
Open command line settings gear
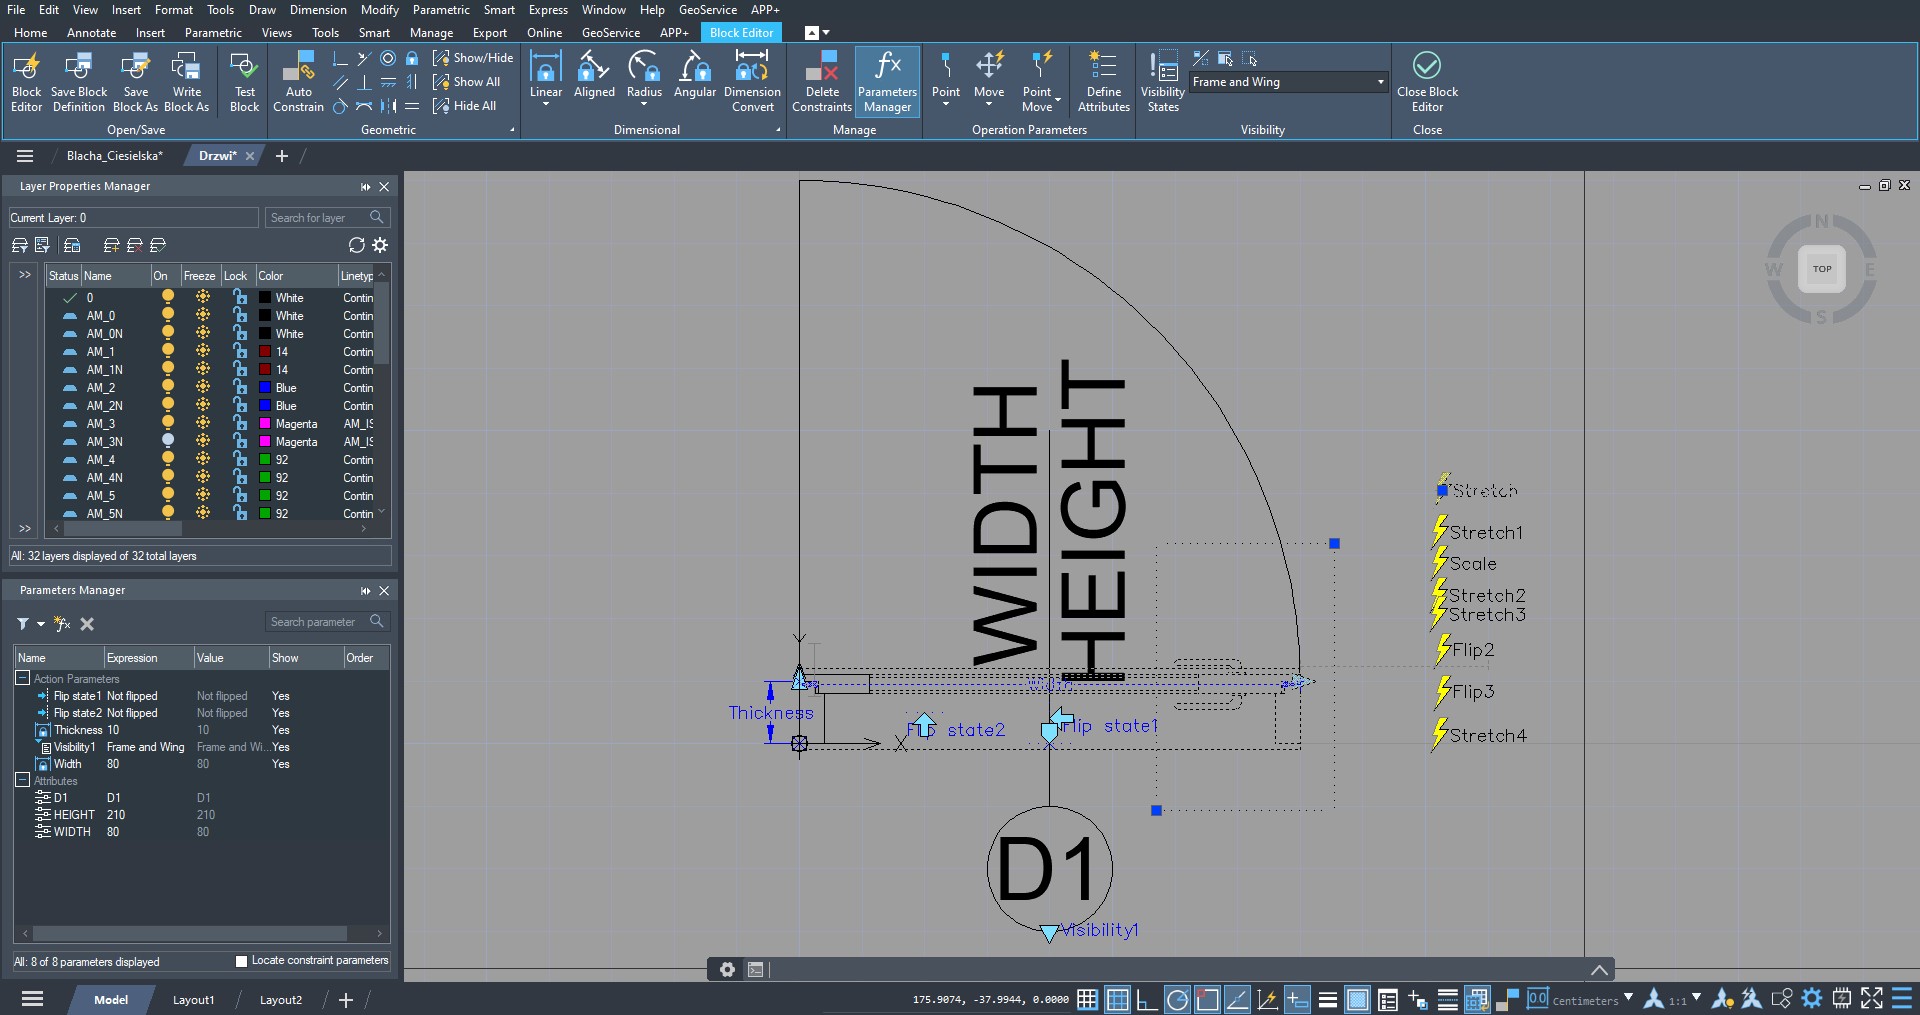coord(727,969)
